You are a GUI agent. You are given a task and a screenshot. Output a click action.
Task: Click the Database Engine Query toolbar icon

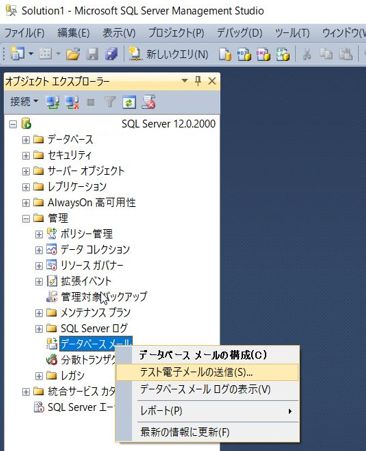click(x=225, y=54)
